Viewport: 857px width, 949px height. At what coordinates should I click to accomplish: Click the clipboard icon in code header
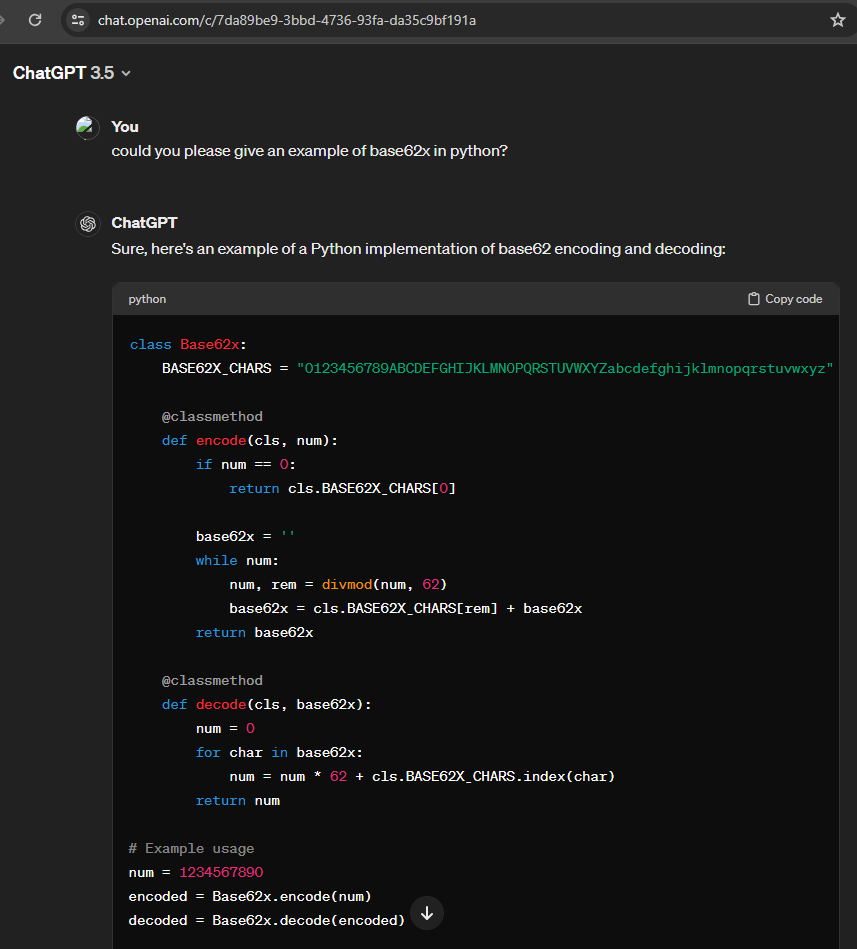coord(754,299)
